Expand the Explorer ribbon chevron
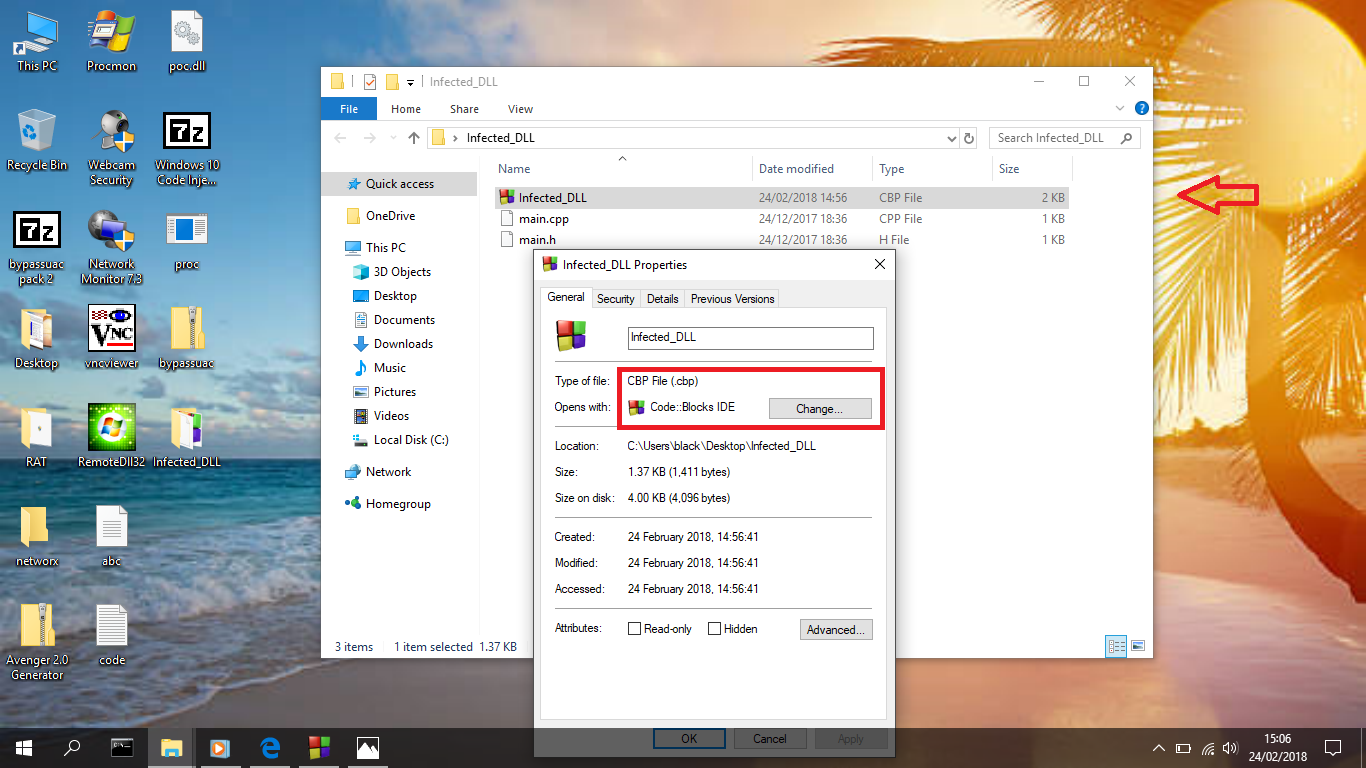This screenshot has width=1366, height=768. pos(1120,108)
